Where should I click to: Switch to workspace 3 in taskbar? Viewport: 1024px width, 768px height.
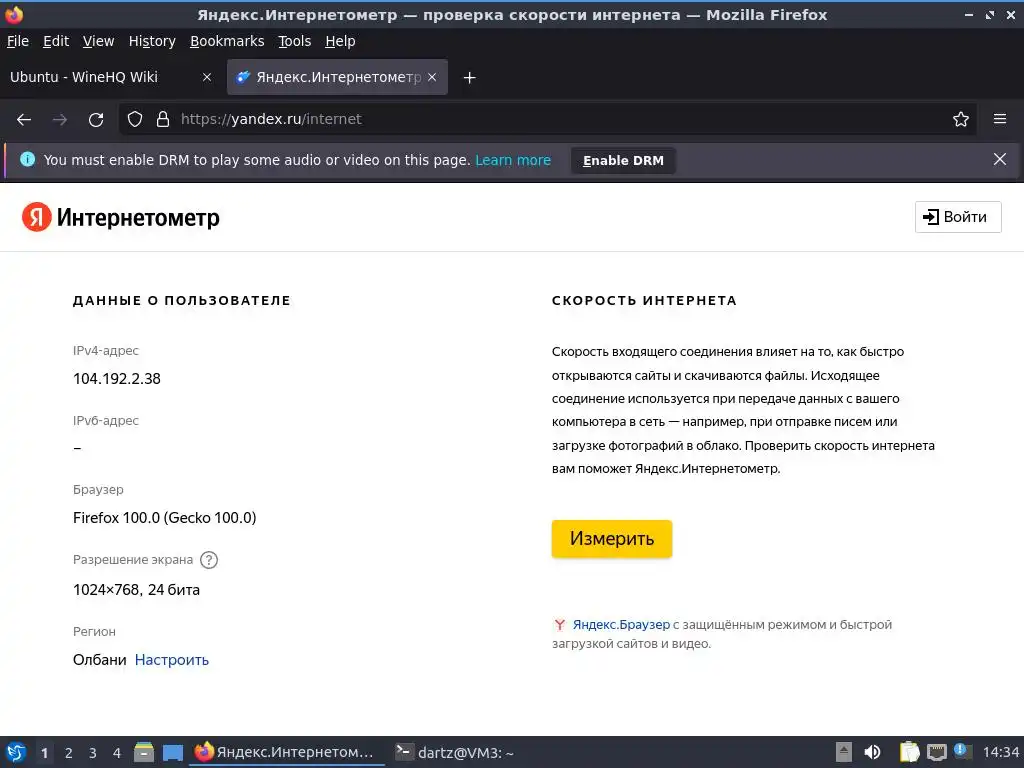coord(93,753)
